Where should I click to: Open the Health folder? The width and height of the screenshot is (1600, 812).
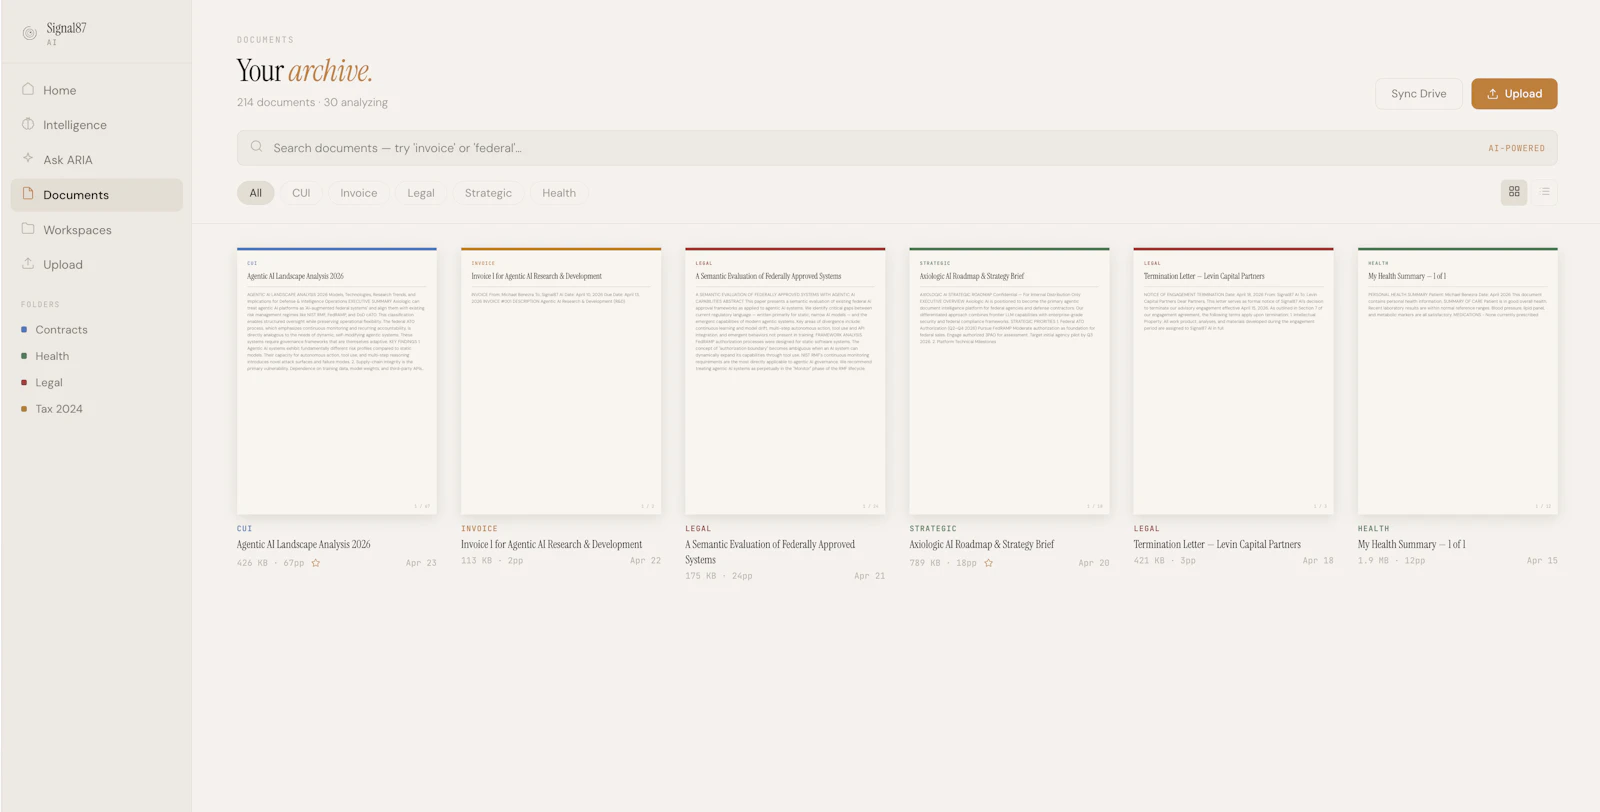click(x=52, y=356)
